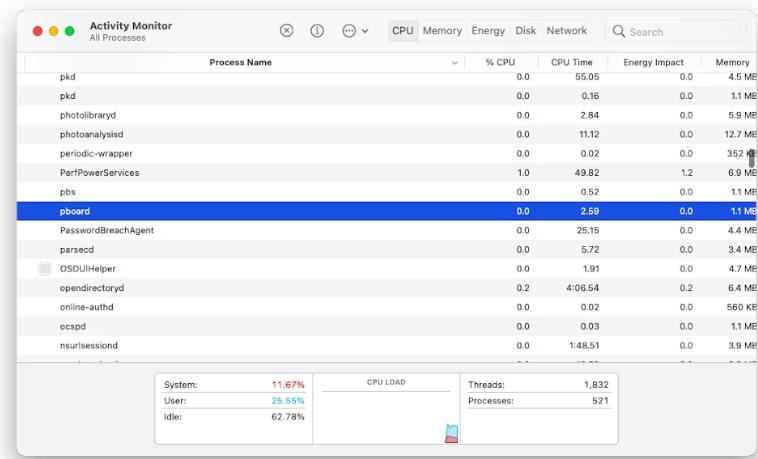Click the System 11.67% value
This screenshot has height=459, width=758.
pyautogui.click(x=288, y=385)
